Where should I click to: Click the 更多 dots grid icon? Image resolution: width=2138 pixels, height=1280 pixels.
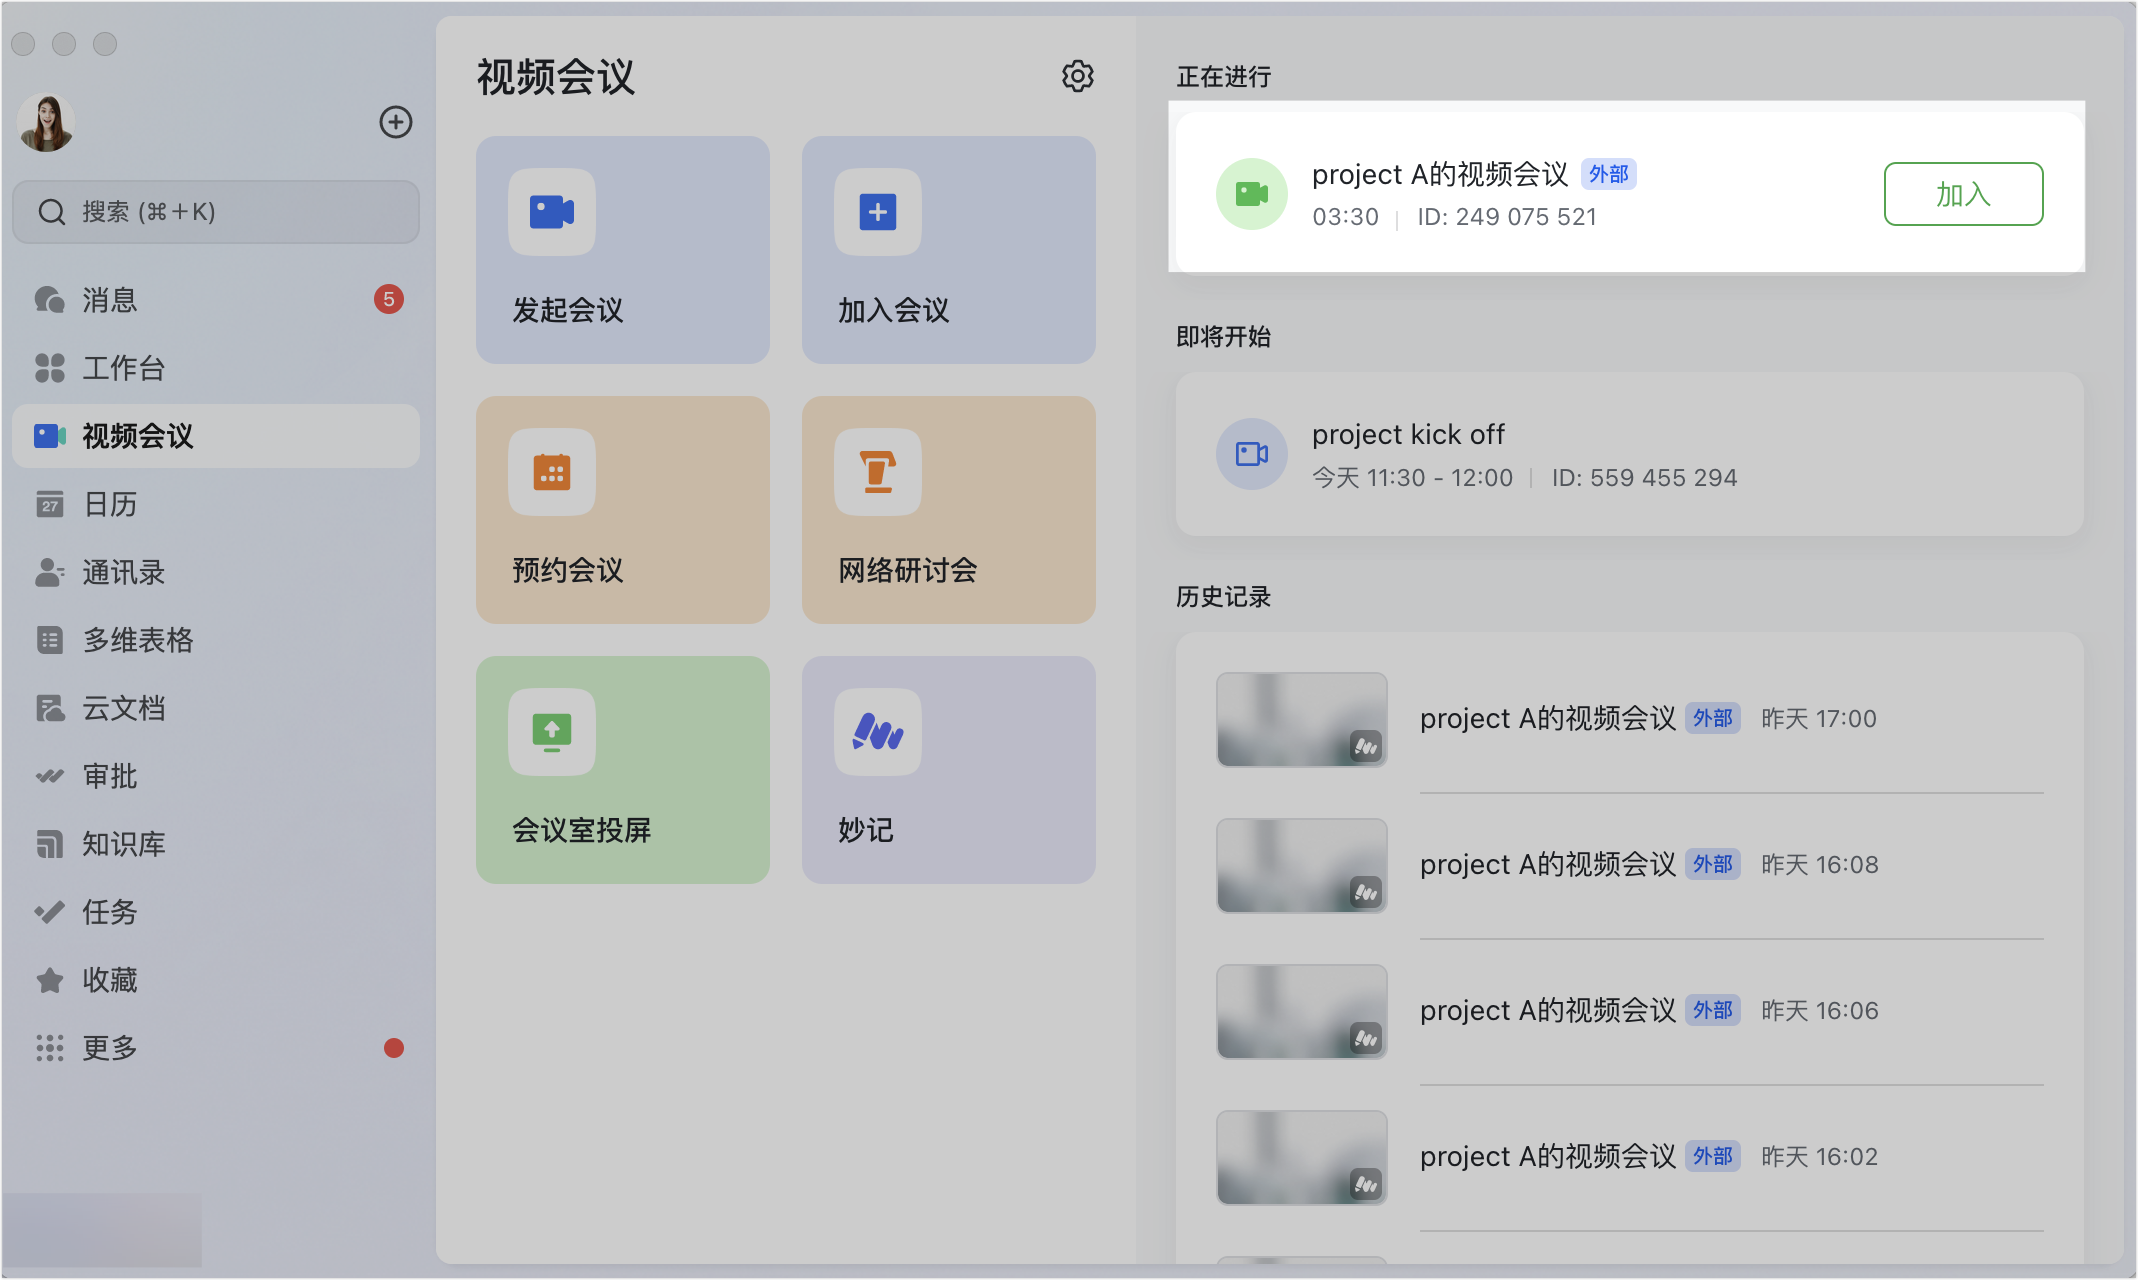tap(49, 1048)
